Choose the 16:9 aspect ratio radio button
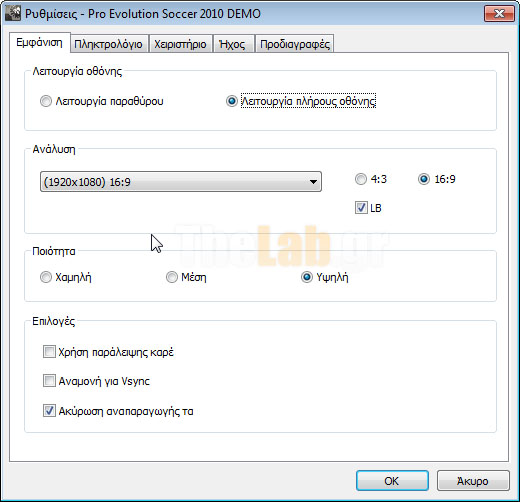The height and width of the screenshot is (502, 520). click(424, 179)
